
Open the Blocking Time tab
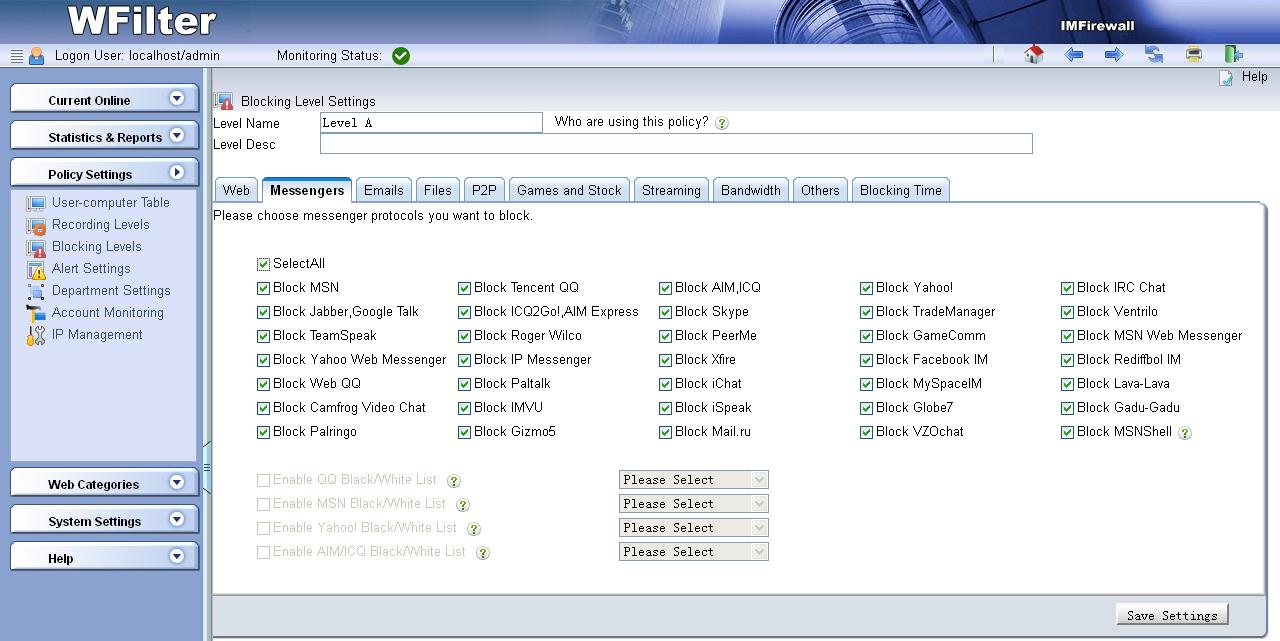900,190
